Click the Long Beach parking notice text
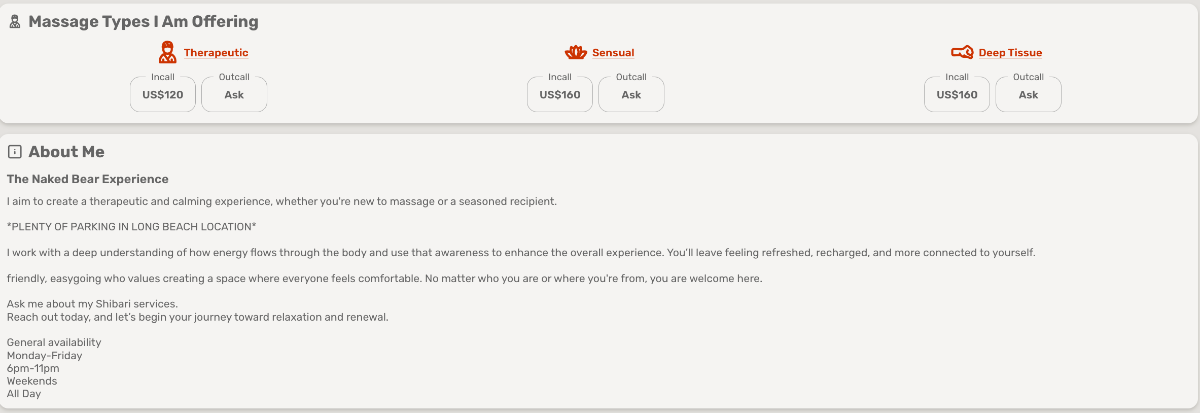 coord(131,227)
